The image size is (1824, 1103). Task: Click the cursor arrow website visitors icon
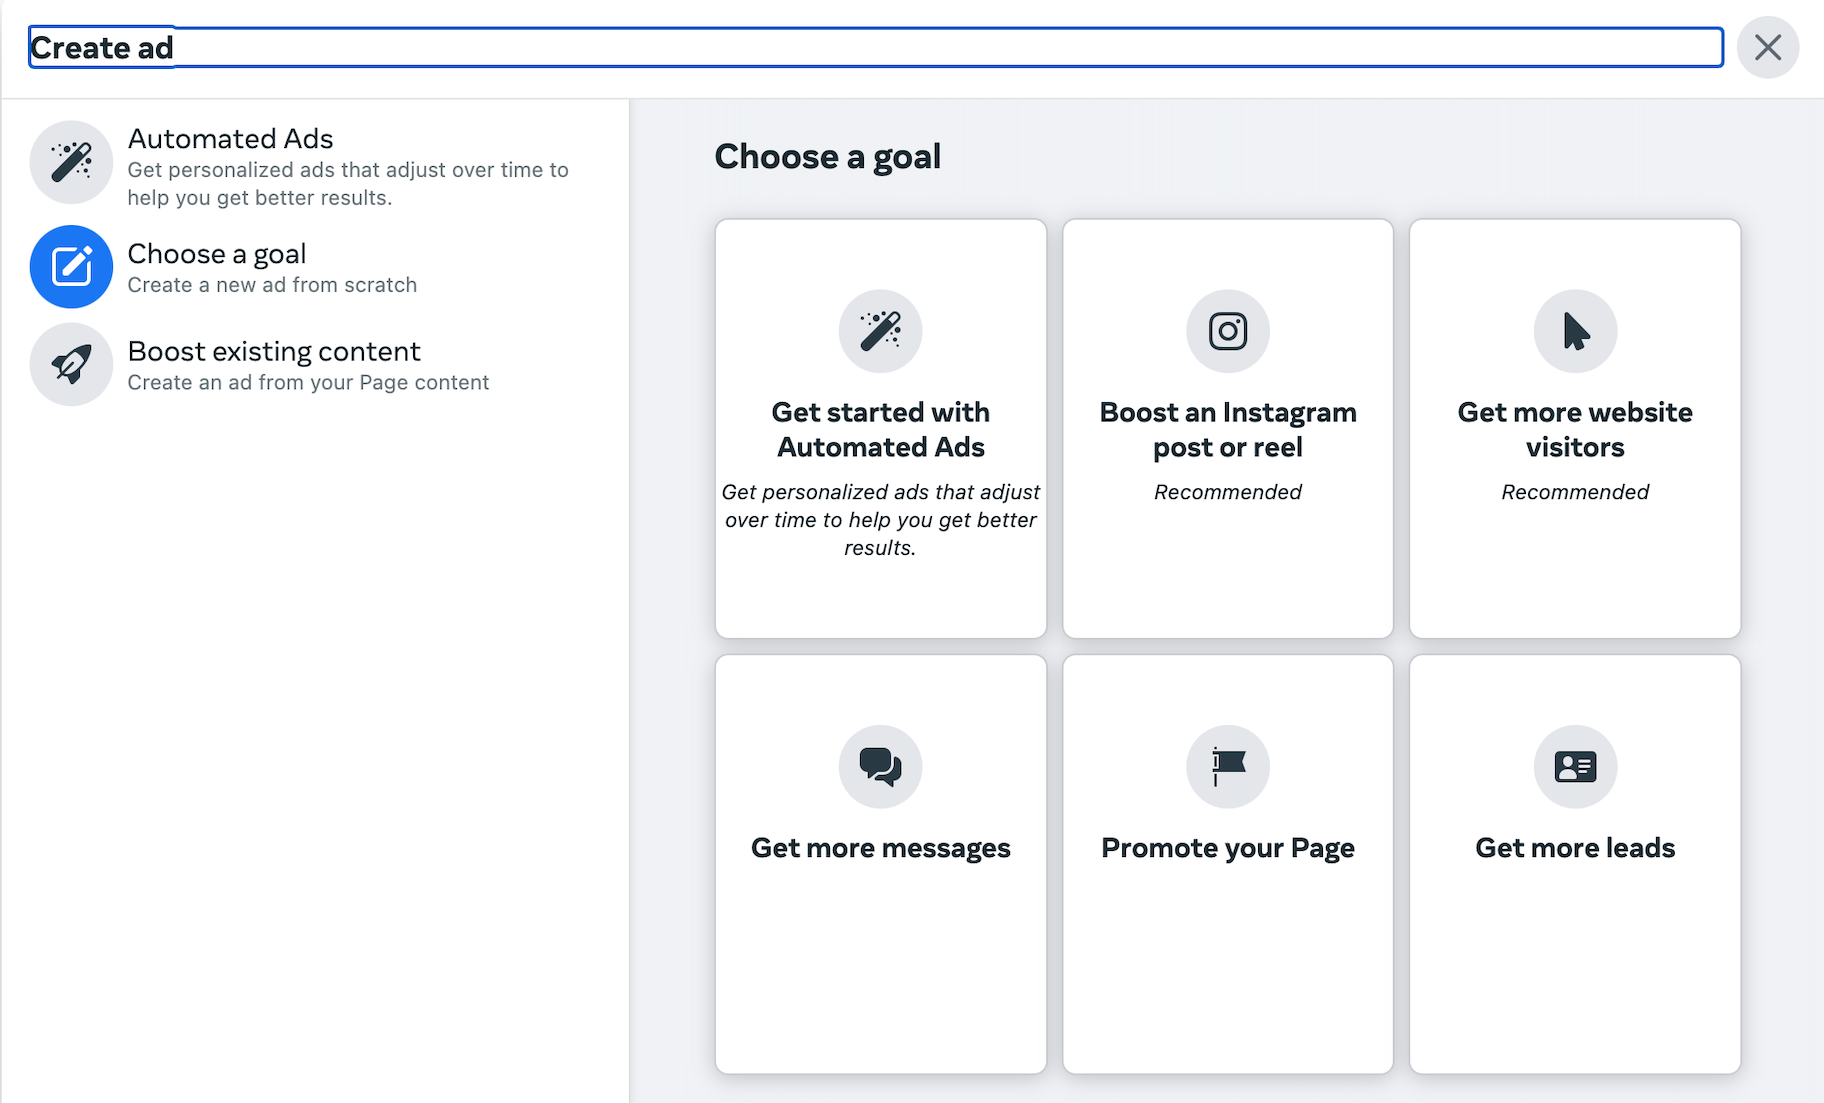tap(1575, 331)
